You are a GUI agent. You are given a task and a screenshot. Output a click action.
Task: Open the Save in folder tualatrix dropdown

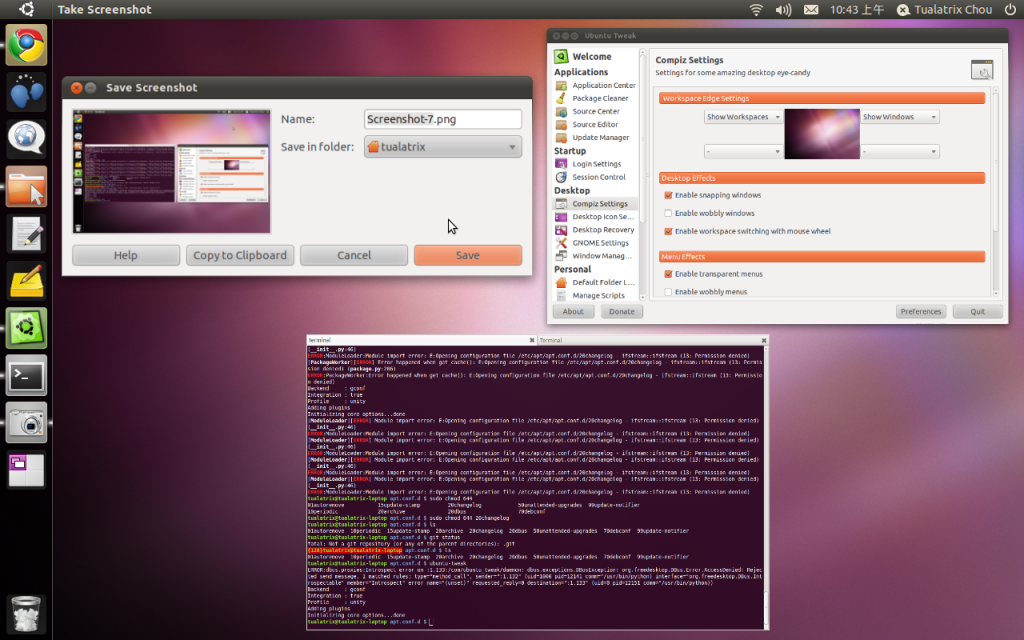pos(443,147)
